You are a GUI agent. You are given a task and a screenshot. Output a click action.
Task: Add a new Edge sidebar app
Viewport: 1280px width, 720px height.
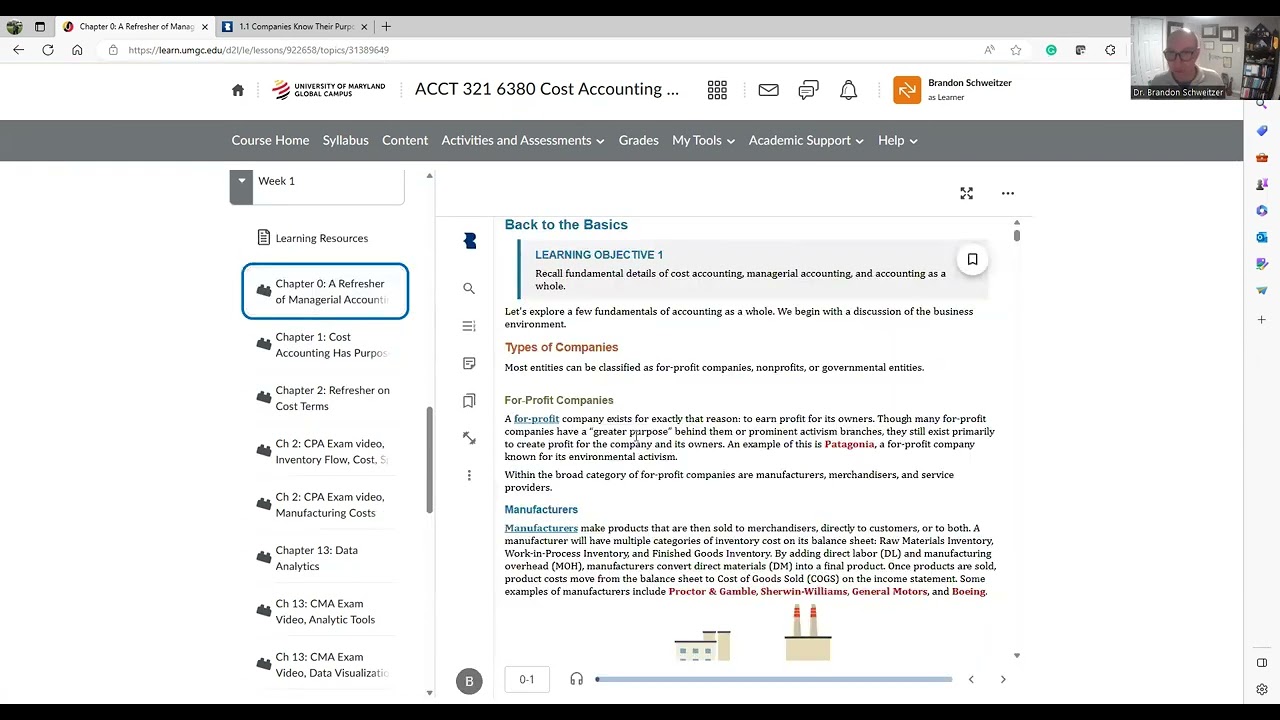(1262, 320)
